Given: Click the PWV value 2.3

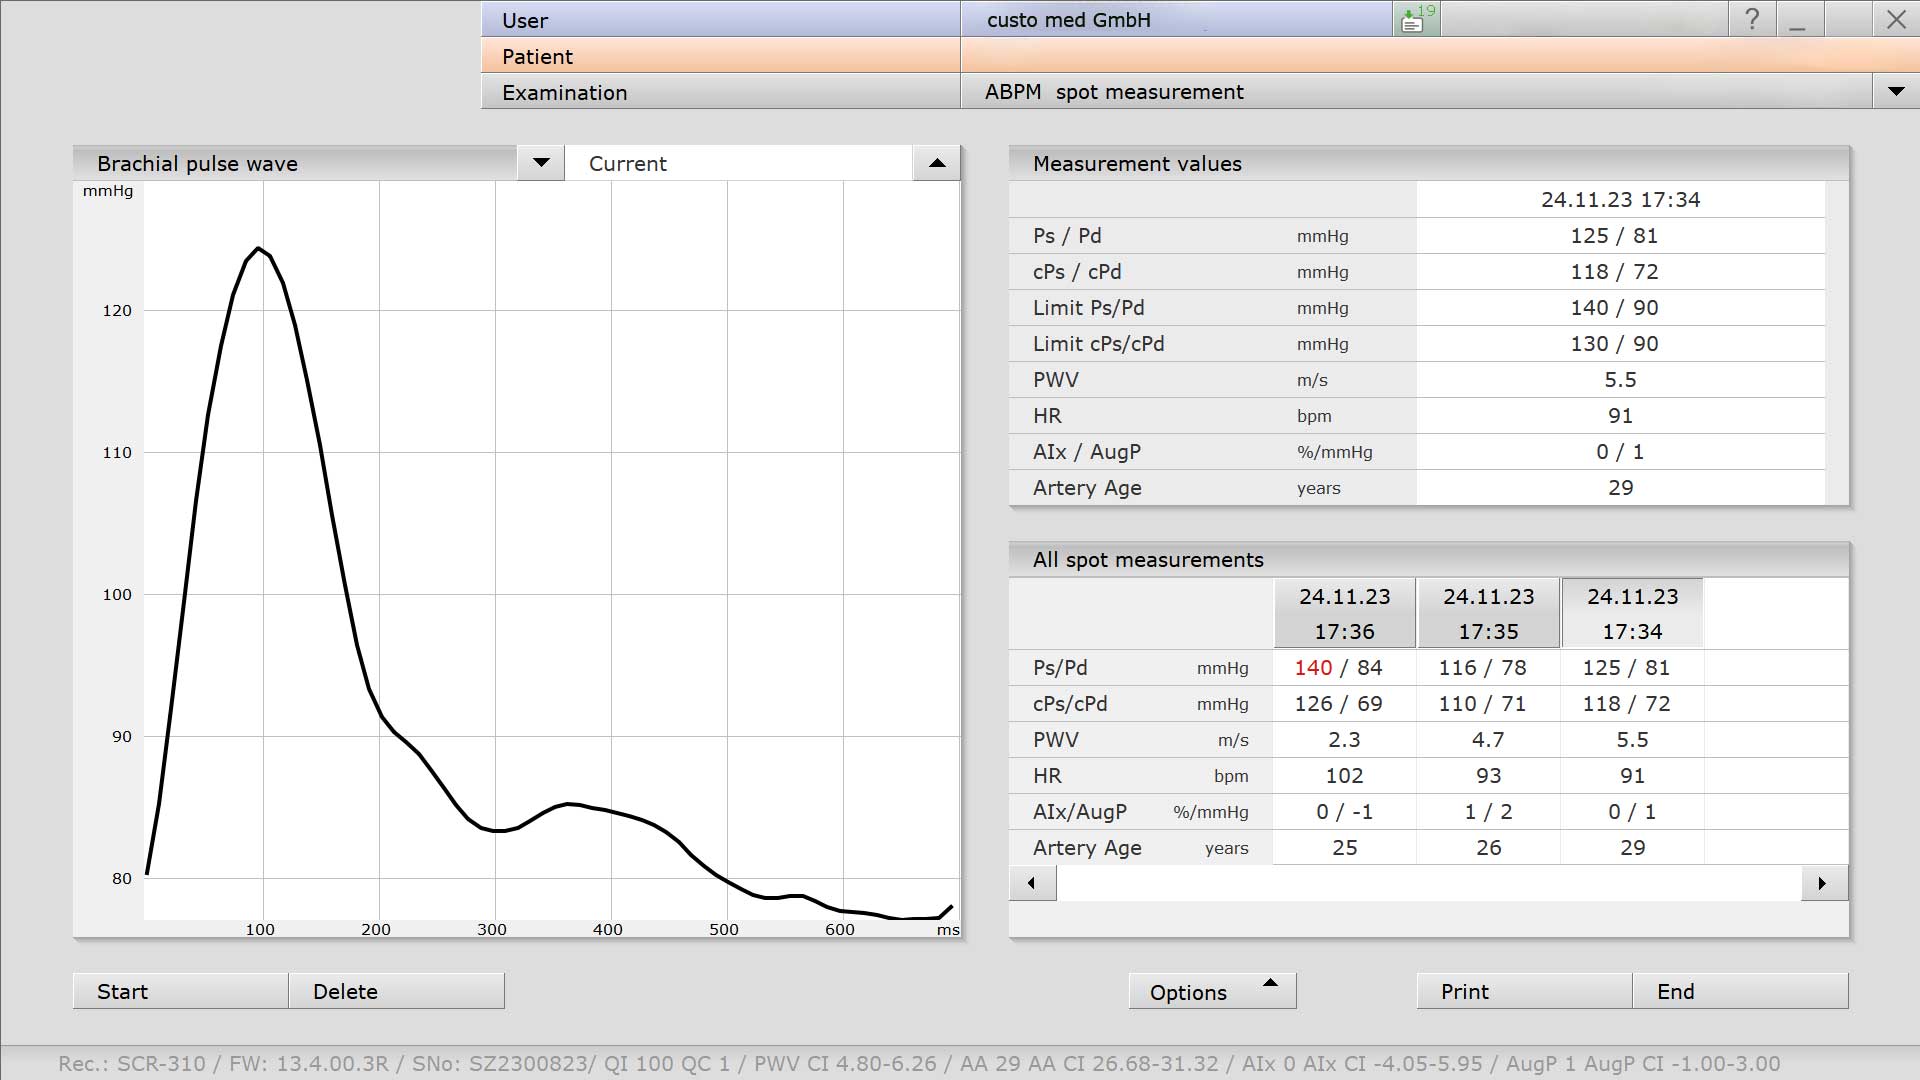Looking at the screenshot, I should 1344,740.
